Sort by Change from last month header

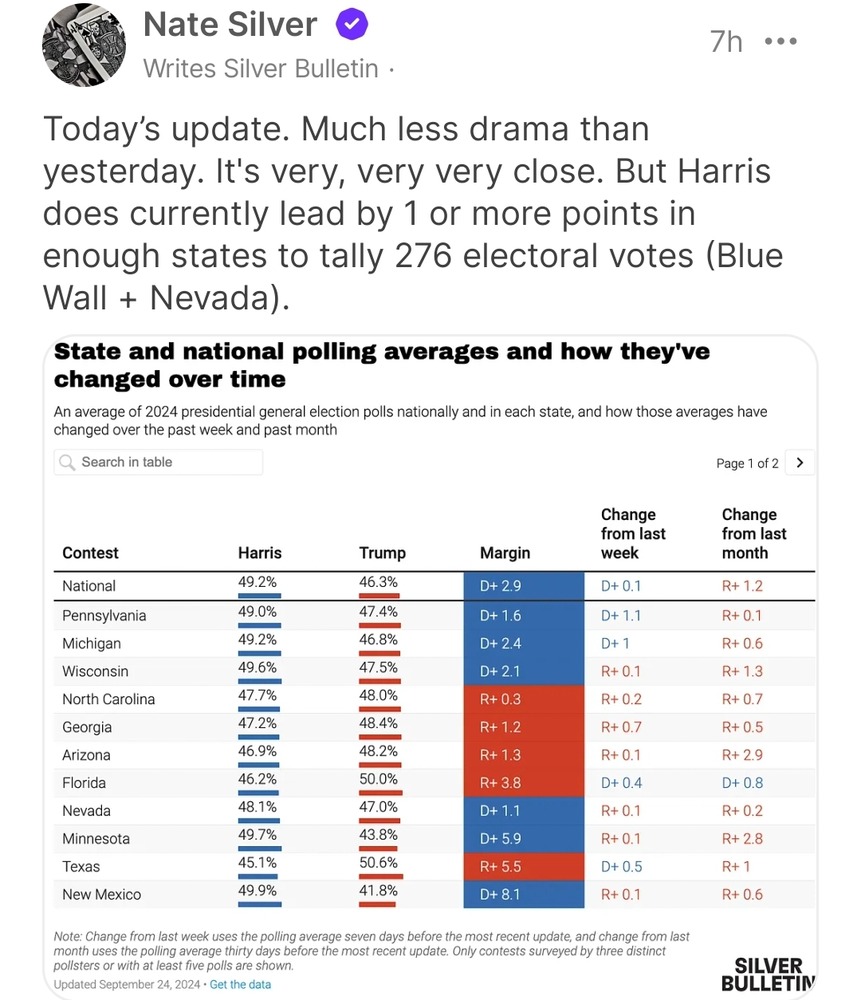pyautogui.click(x=754, y=534)
